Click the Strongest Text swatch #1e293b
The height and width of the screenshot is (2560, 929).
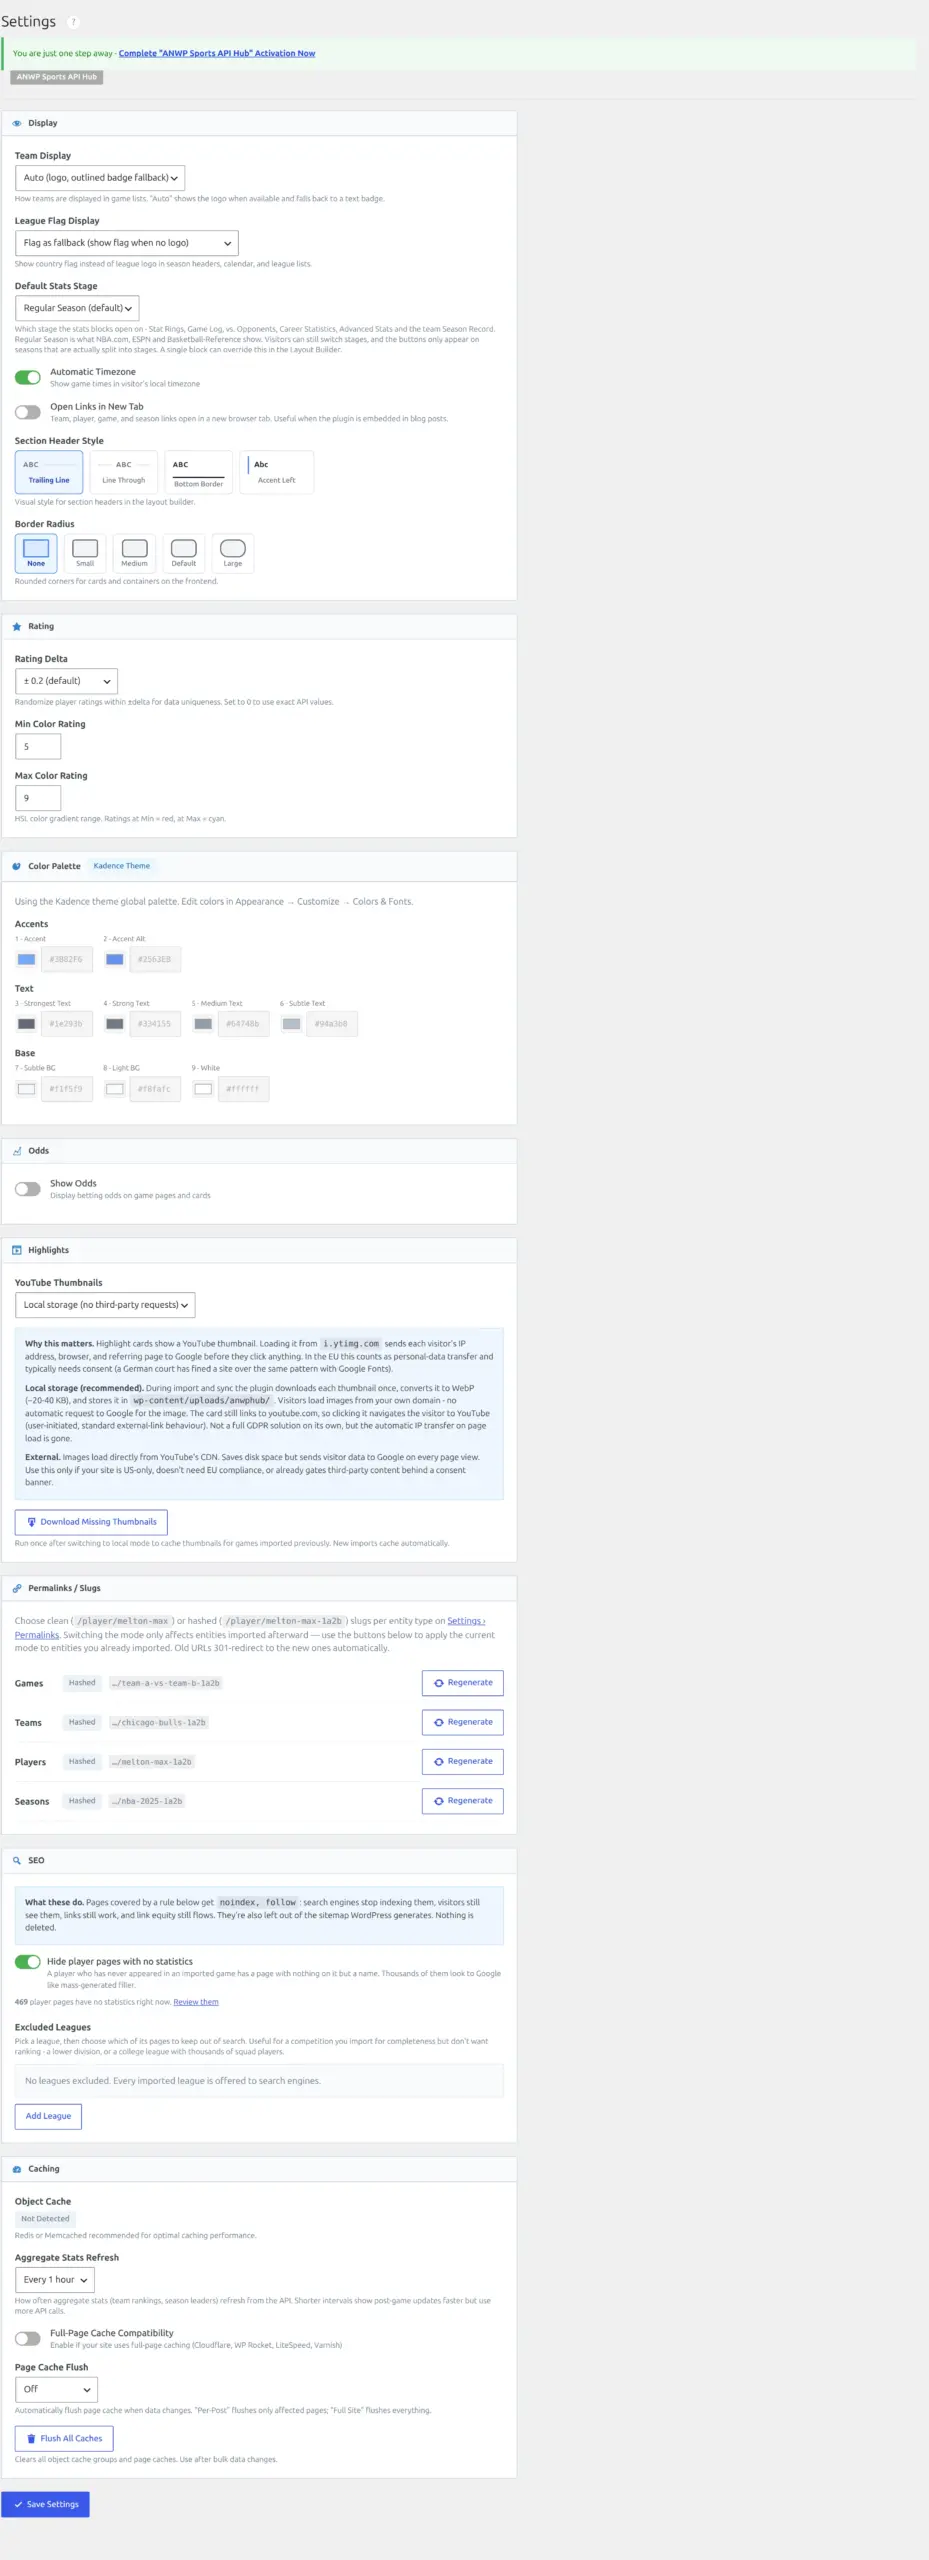(27, 1024)
